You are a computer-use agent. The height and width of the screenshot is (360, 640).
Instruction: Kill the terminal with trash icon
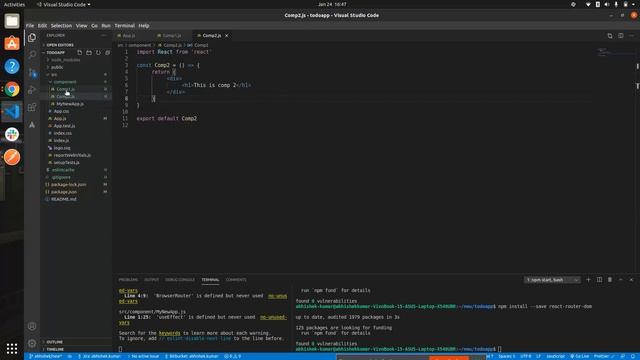point(610,280)
